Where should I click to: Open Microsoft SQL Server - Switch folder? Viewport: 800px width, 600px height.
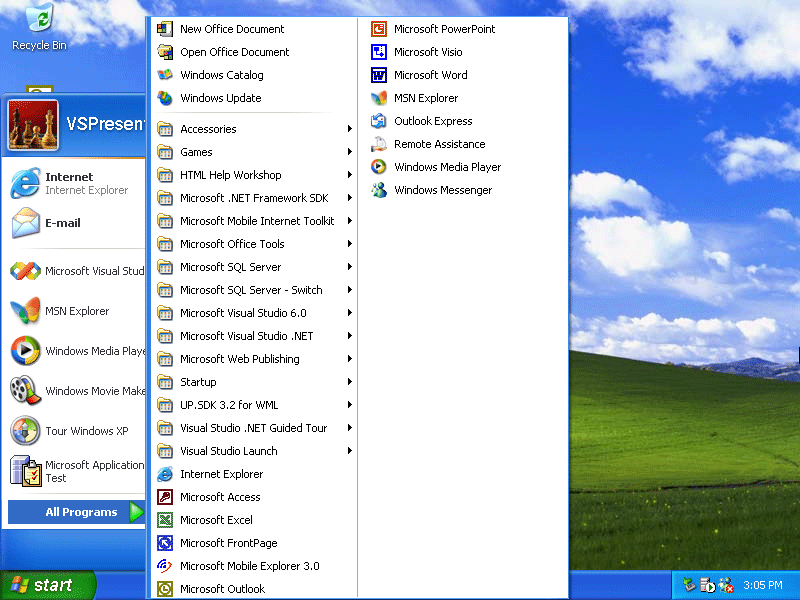point(255,290)
